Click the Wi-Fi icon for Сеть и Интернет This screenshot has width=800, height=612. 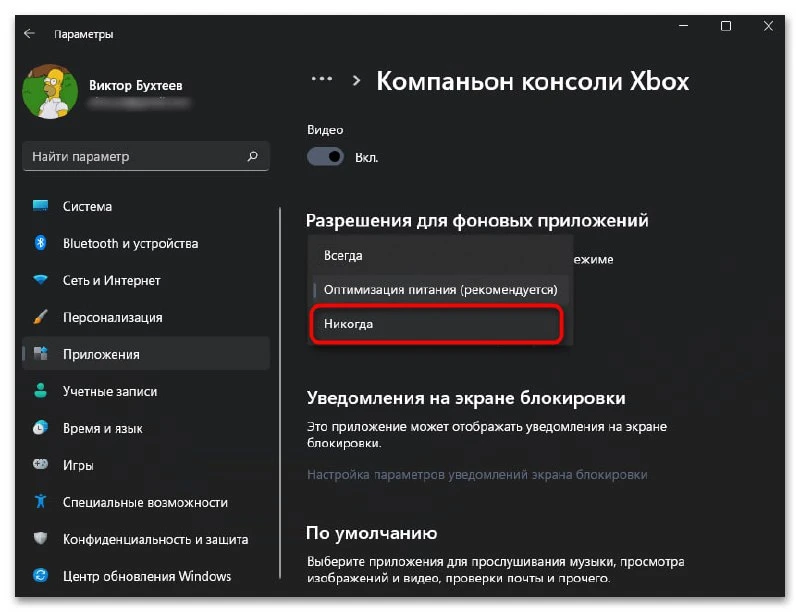click(x=40, y=280)
